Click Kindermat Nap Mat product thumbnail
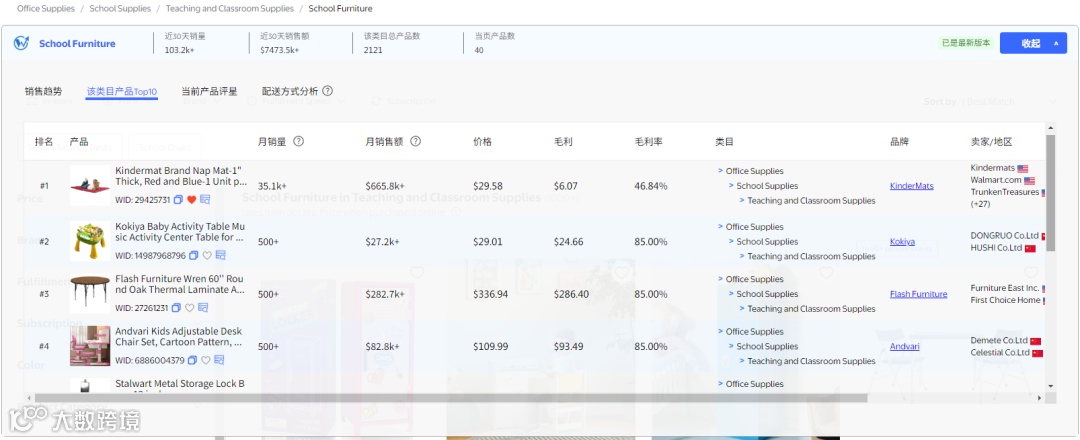Viewport: 1080px width, 440px height. [x=90, y=185]
